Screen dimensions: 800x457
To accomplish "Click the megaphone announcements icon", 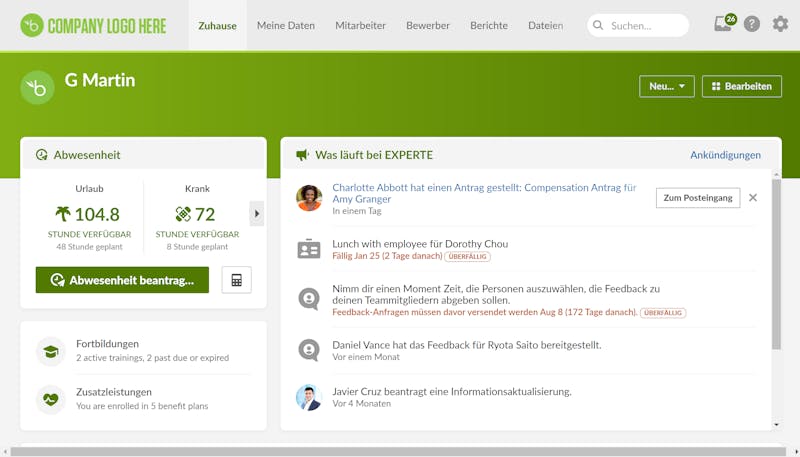I will coord(303,155).
